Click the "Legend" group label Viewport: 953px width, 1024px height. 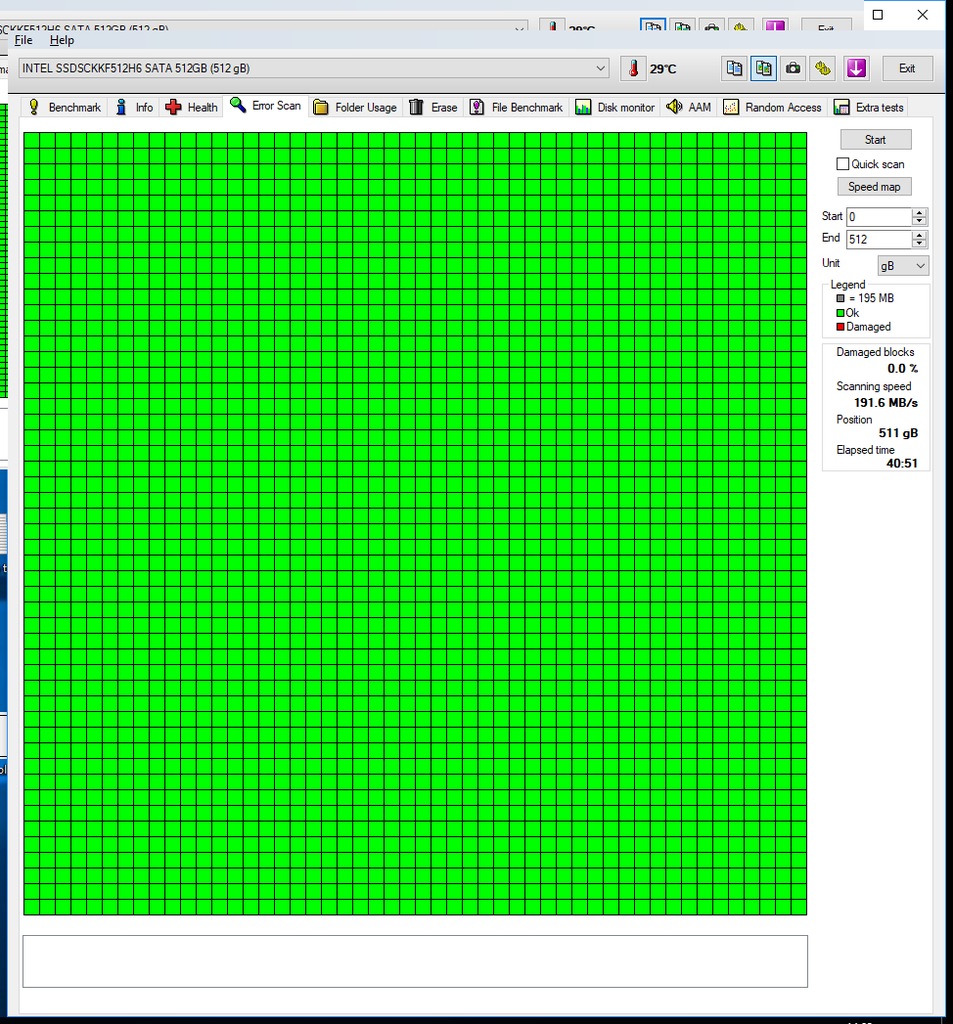(x=848, y=285)
